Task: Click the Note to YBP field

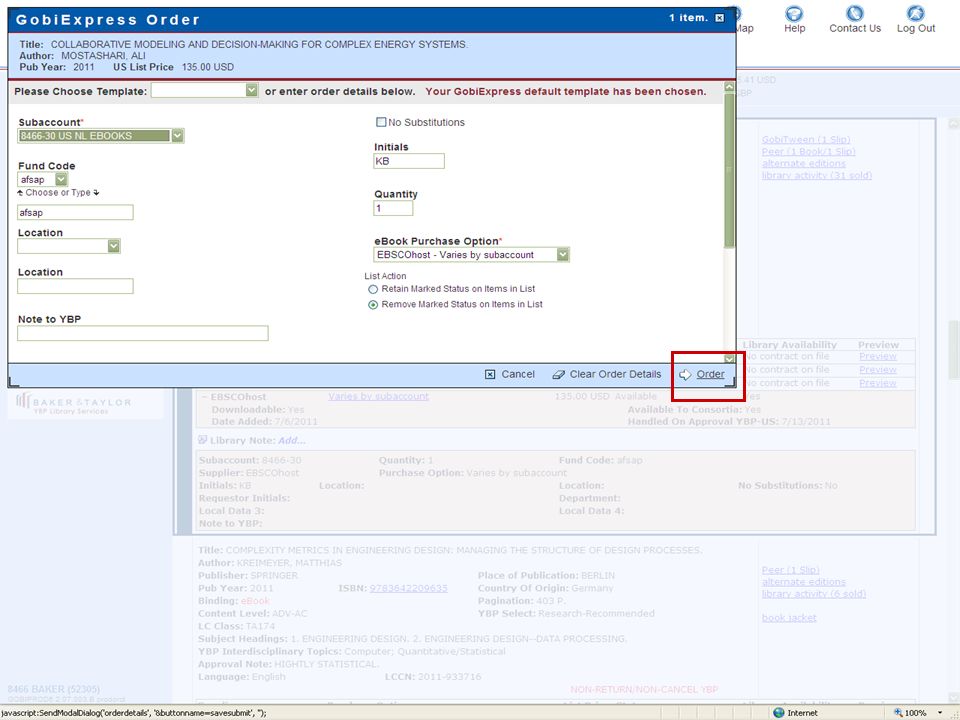Action: click(x=143, y=333)
